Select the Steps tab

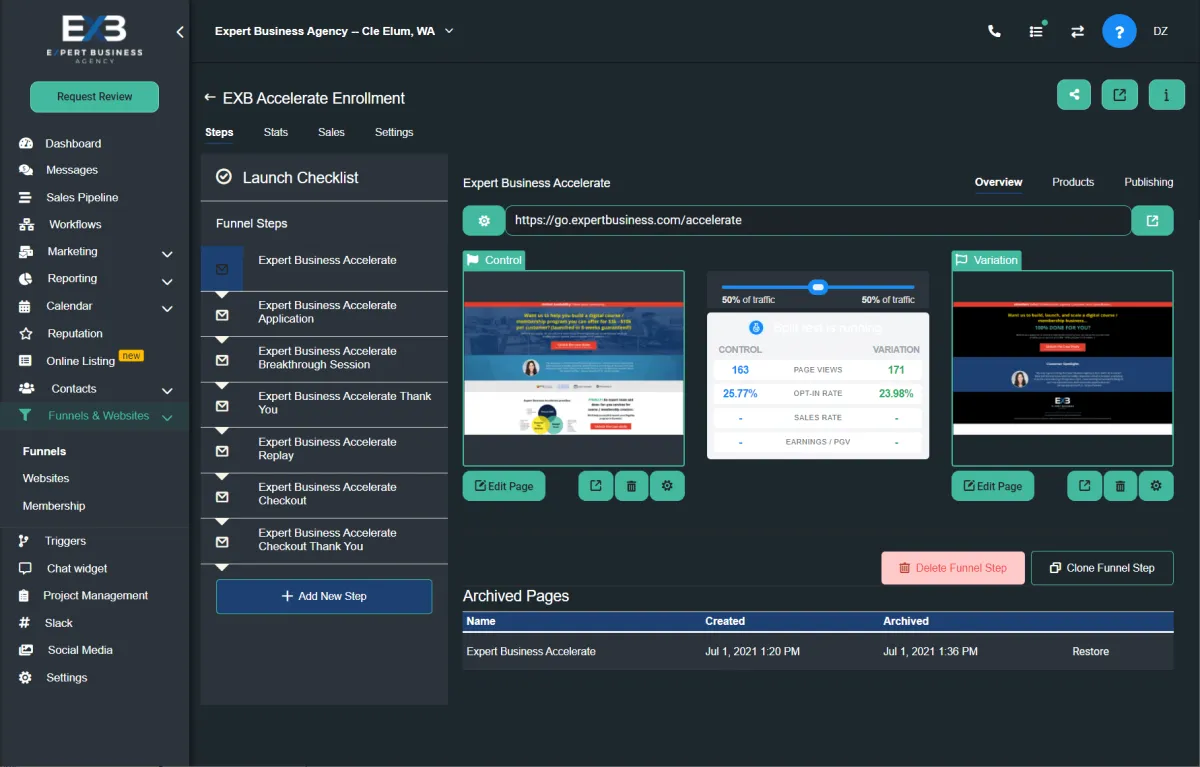click(x=219, y=132)
